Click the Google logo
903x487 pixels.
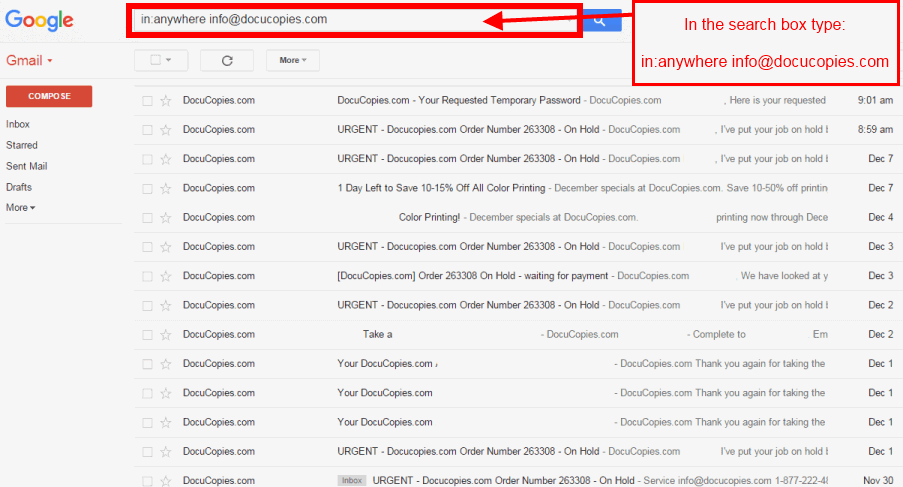[x=40, y=21]
